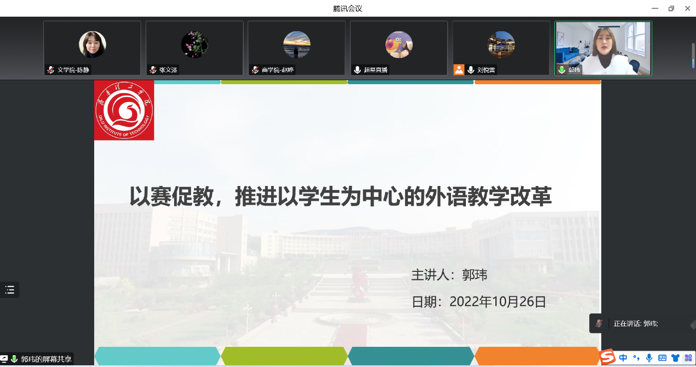Click the red university logo on slide
Viewport: 696px width, 367px height.
point(124,110)
